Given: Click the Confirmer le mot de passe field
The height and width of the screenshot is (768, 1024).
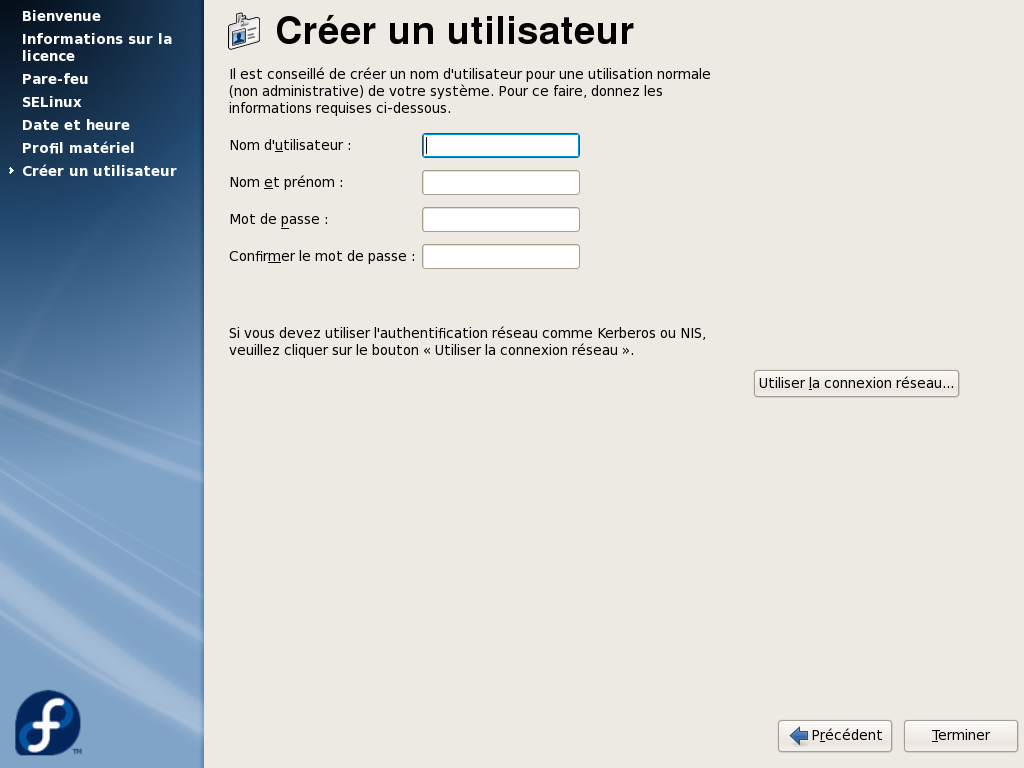Looking at the screenshot, I should tap(501, 256).
